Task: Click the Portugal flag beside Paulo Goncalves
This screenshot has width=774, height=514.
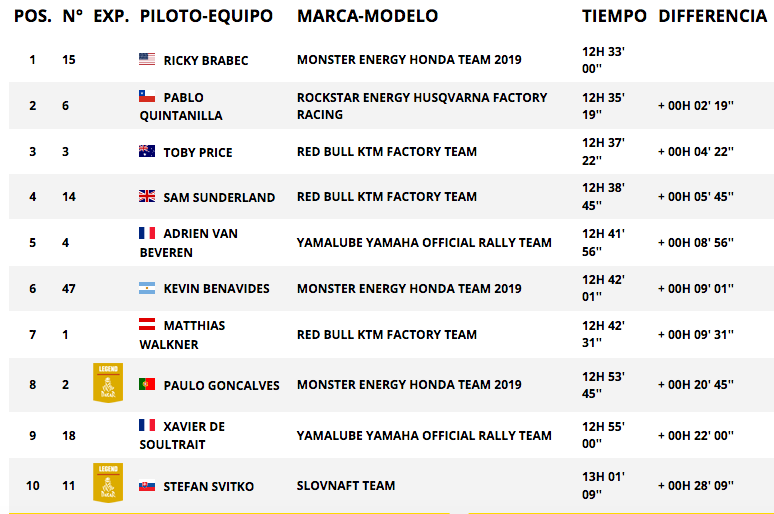Action: coord(147,384)
